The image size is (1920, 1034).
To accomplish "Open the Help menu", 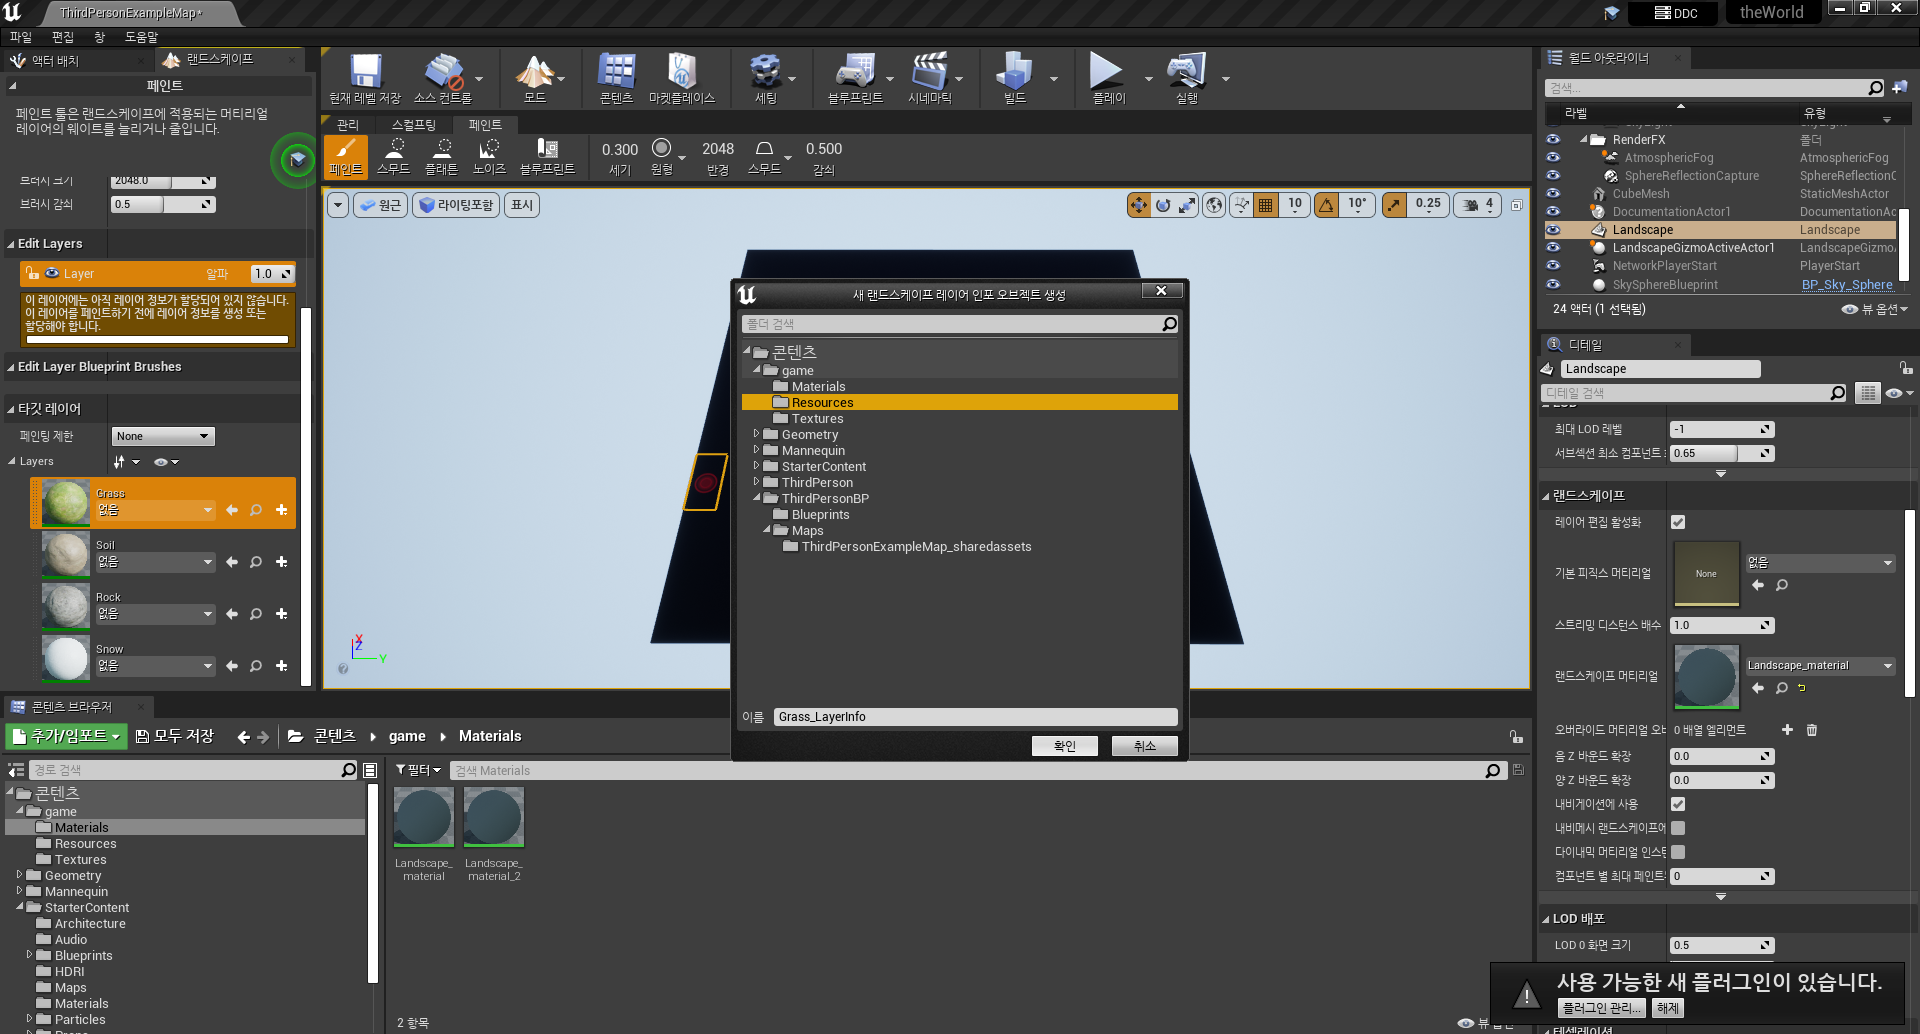I will (141, 37).
